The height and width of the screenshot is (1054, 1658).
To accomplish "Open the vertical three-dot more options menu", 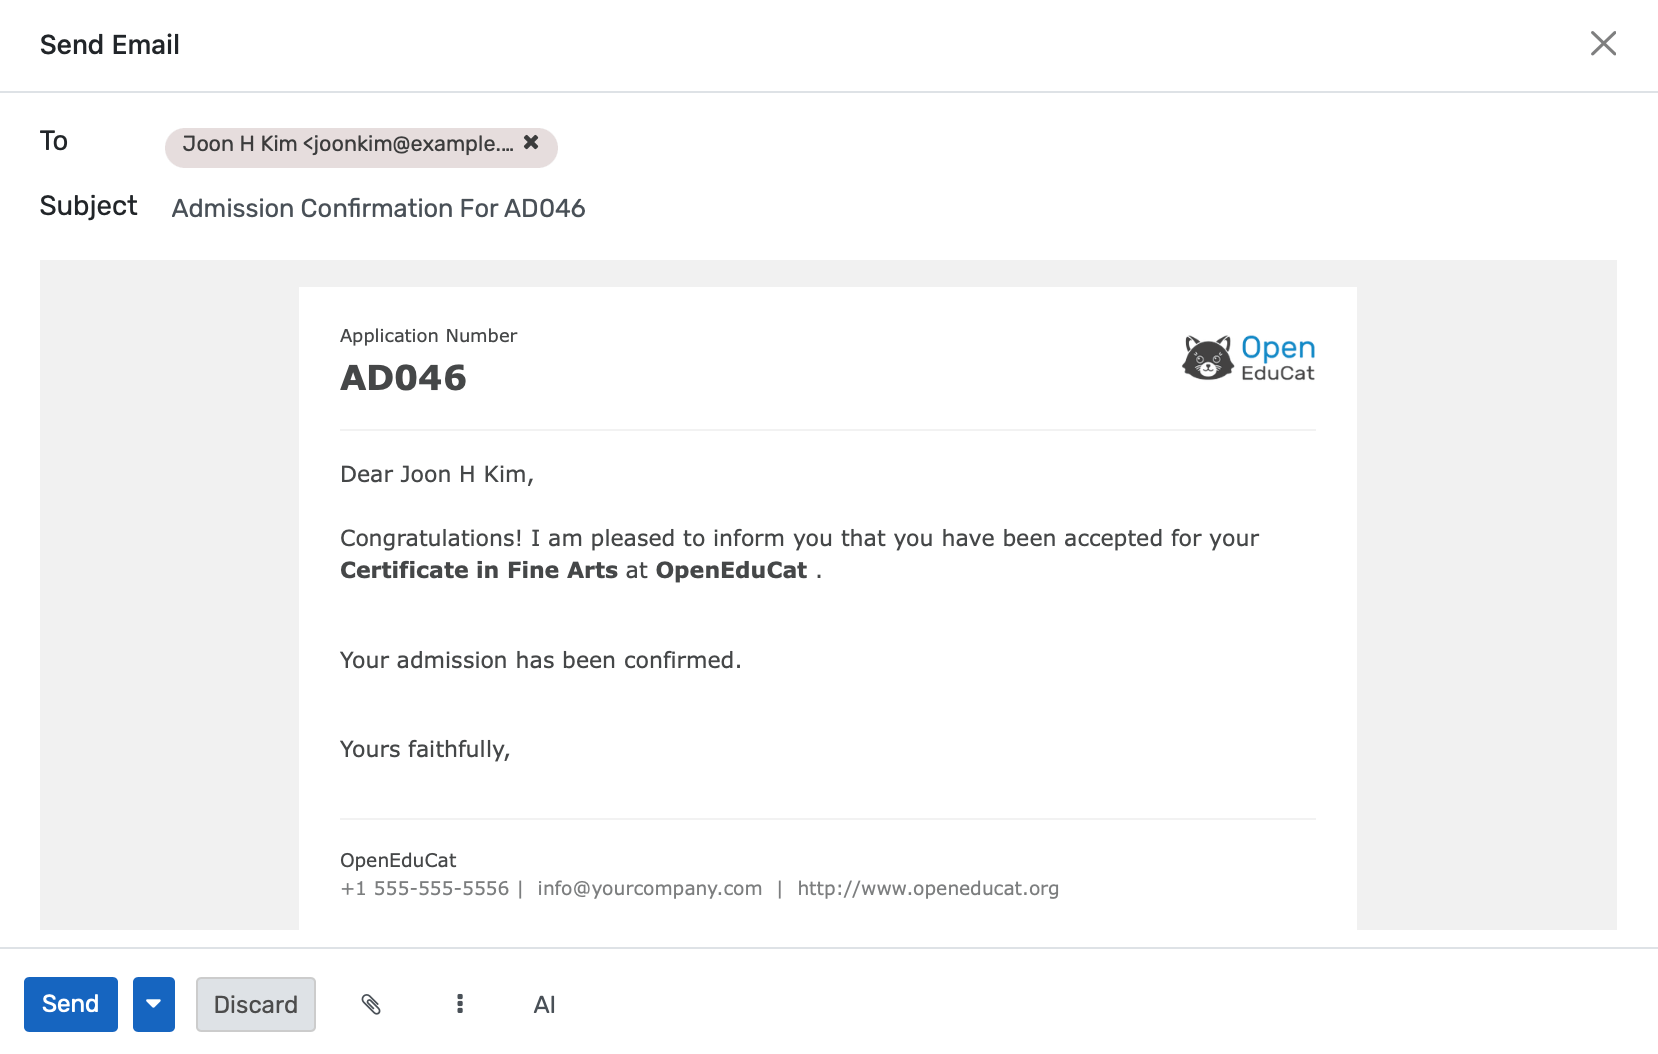I will point(460,1004).
